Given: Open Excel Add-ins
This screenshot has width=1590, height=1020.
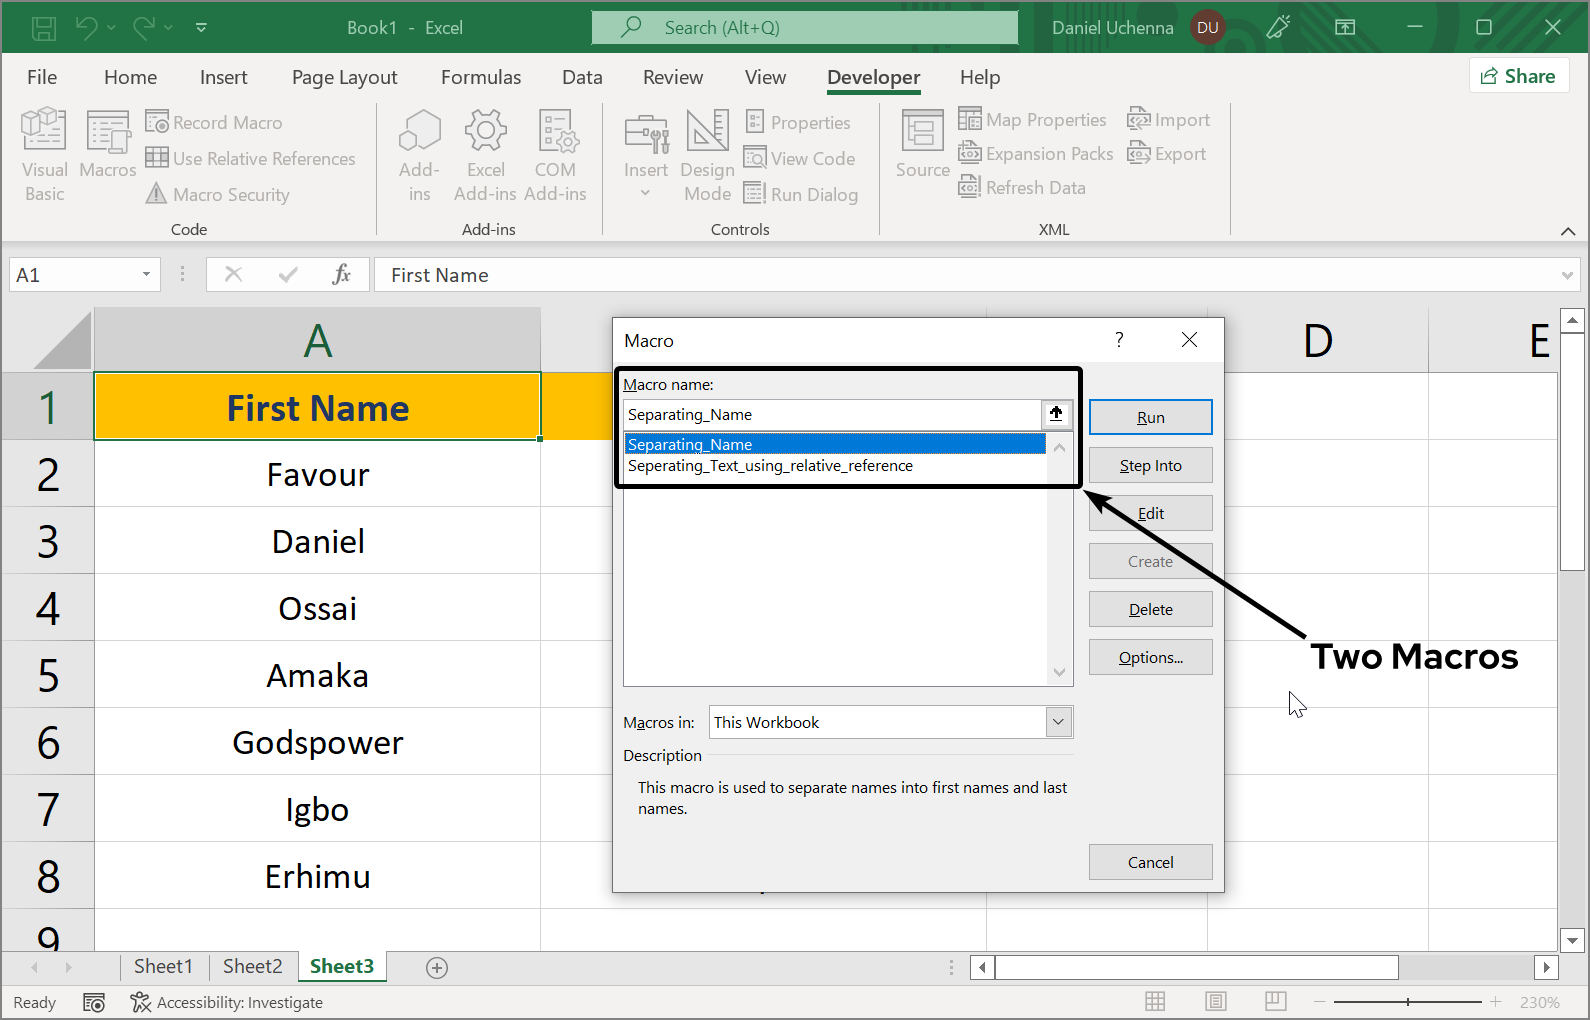Looking at the screenshot, I should pos(485,153).
